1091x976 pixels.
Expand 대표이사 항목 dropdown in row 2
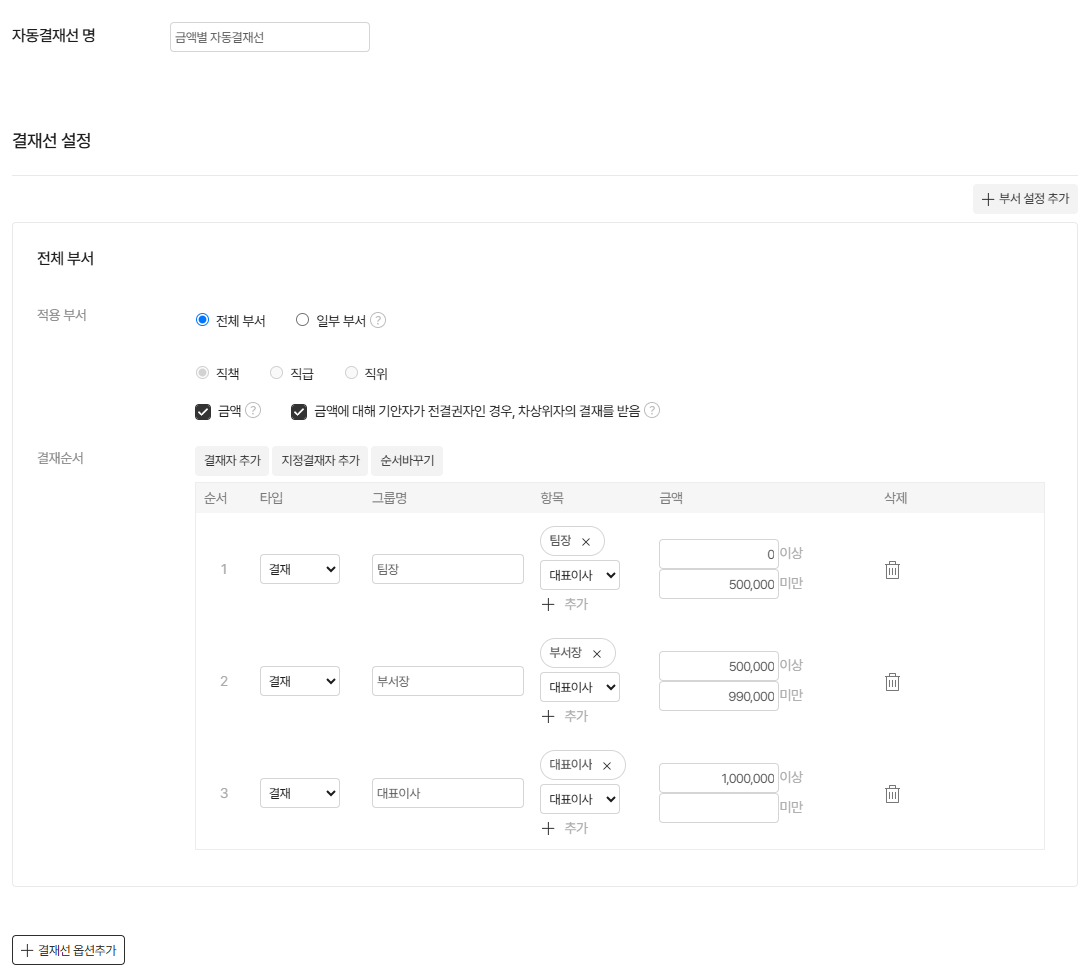[x=579, y=687]
